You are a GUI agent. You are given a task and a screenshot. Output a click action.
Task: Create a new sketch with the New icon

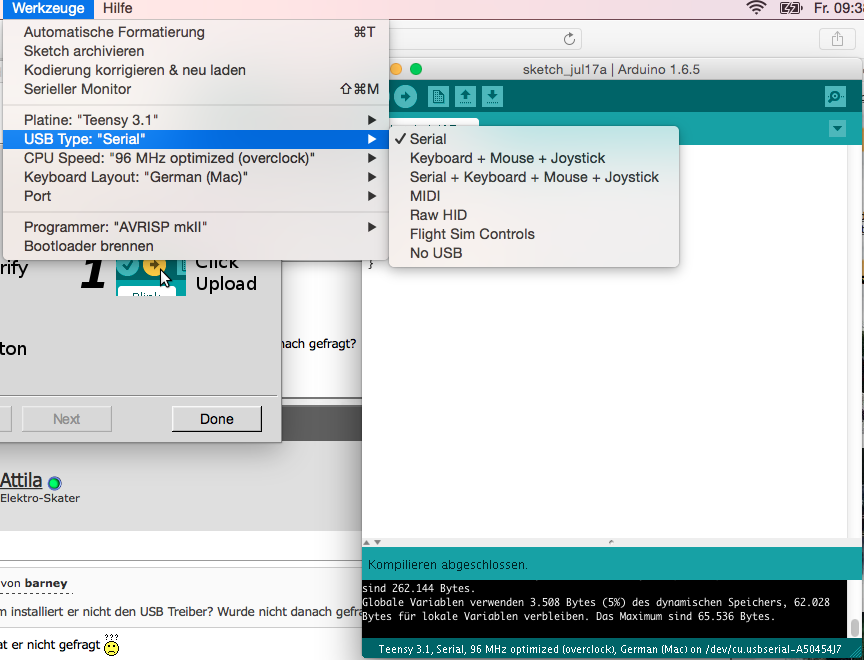pyautogui.click(x=438, y=97)
